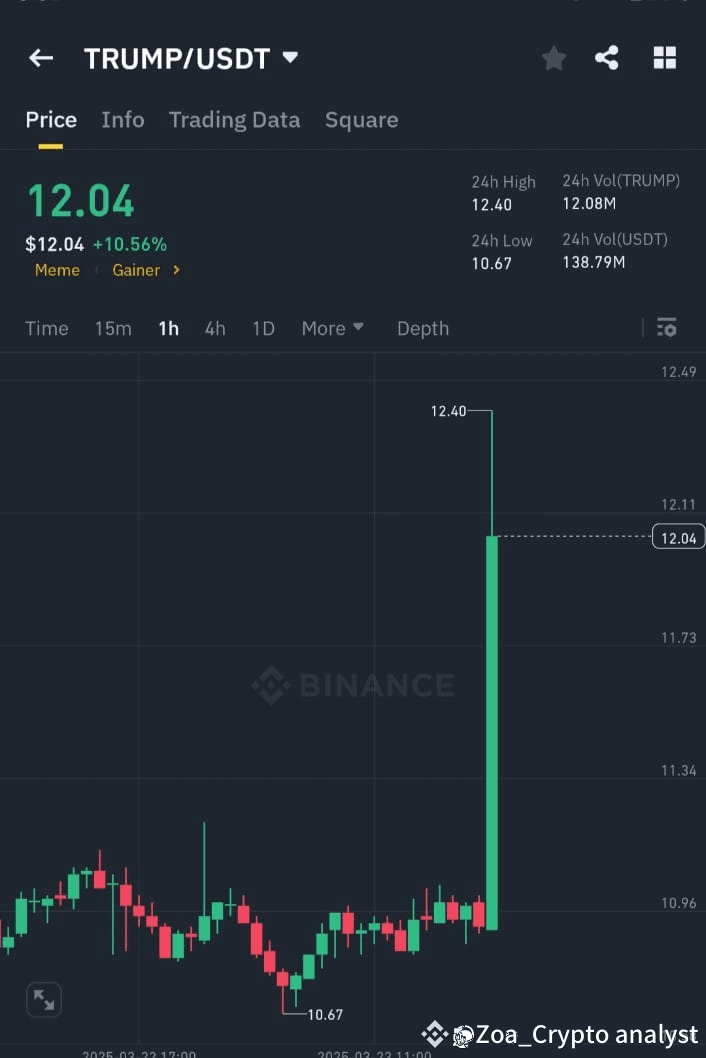Select the 4h timeframe
Image resolution: width=706 pixels, height=1058 pixels.
pos(214,328)
